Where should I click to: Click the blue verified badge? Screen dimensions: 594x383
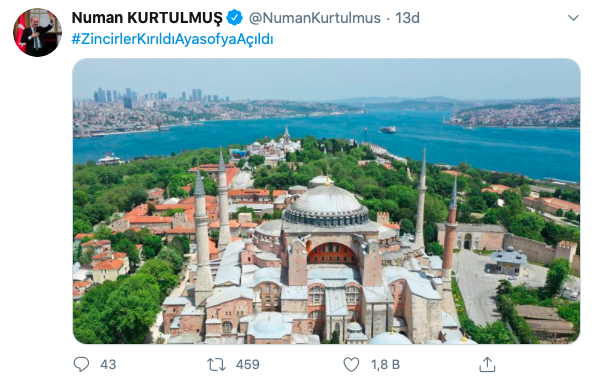234,18
